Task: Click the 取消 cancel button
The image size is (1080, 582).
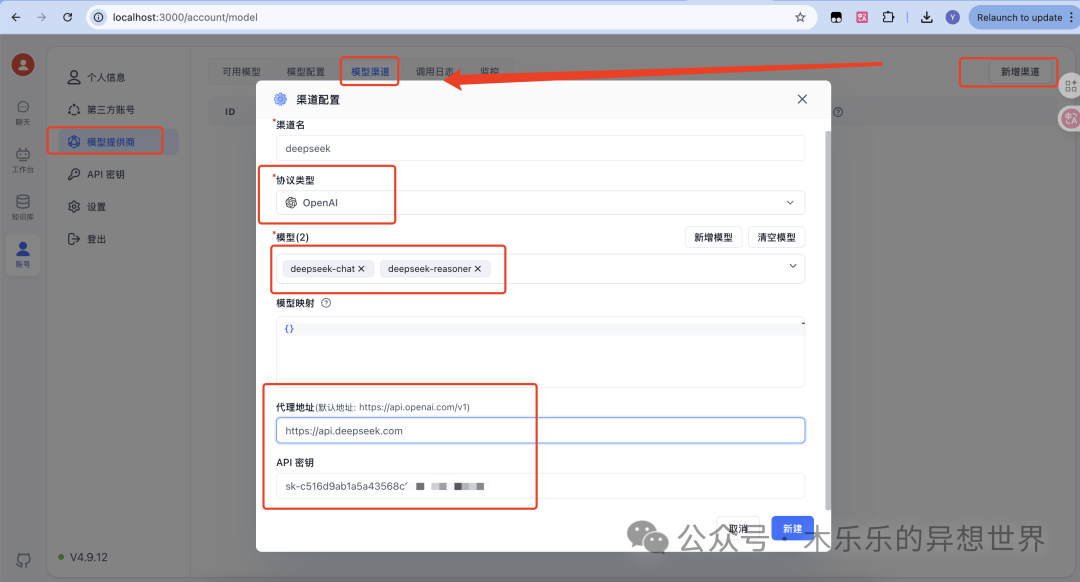Action: (738, 528)
